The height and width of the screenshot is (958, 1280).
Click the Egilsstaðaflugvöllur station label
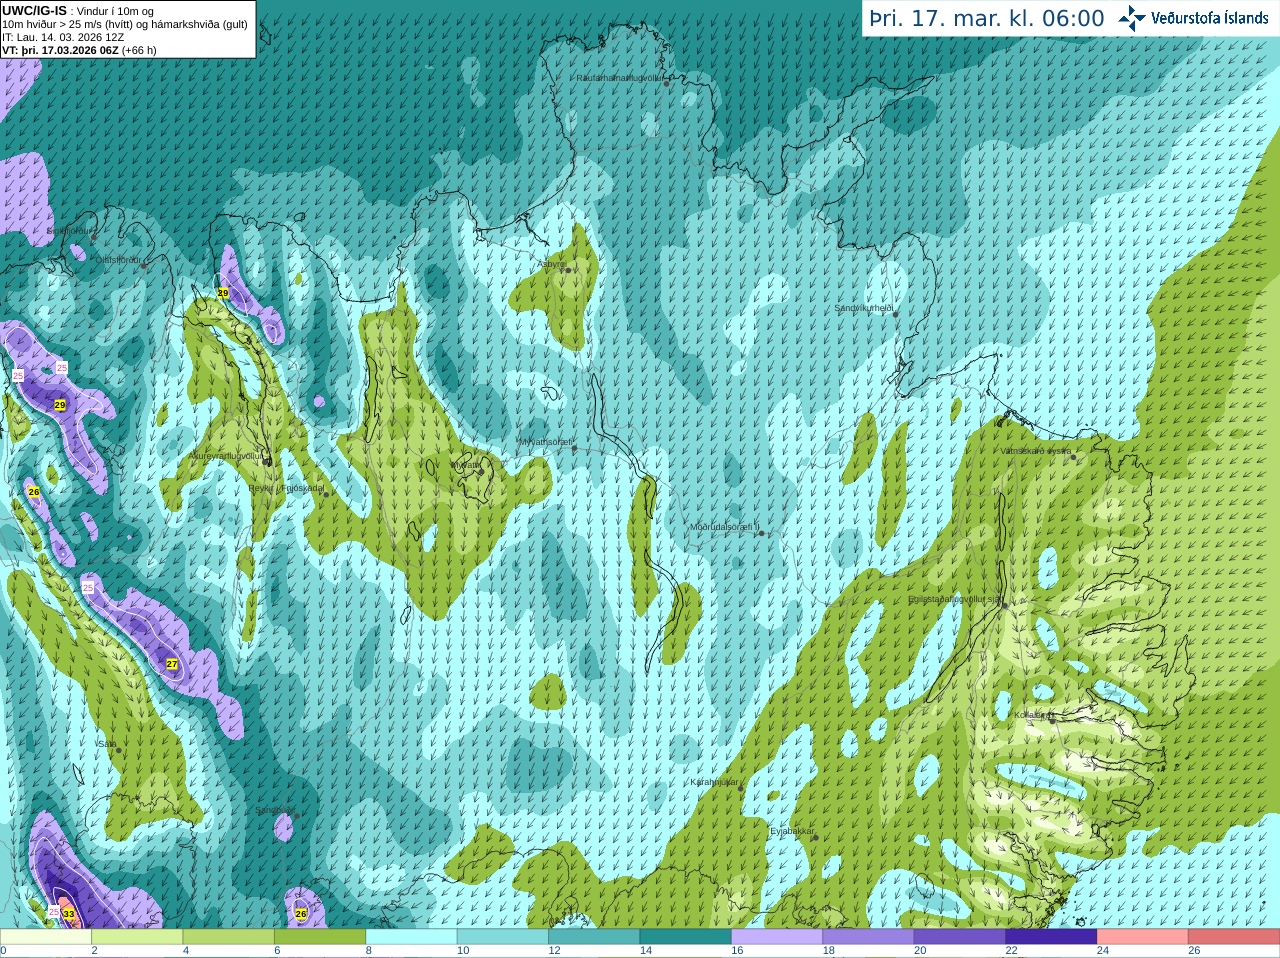[x=954, y=599]
